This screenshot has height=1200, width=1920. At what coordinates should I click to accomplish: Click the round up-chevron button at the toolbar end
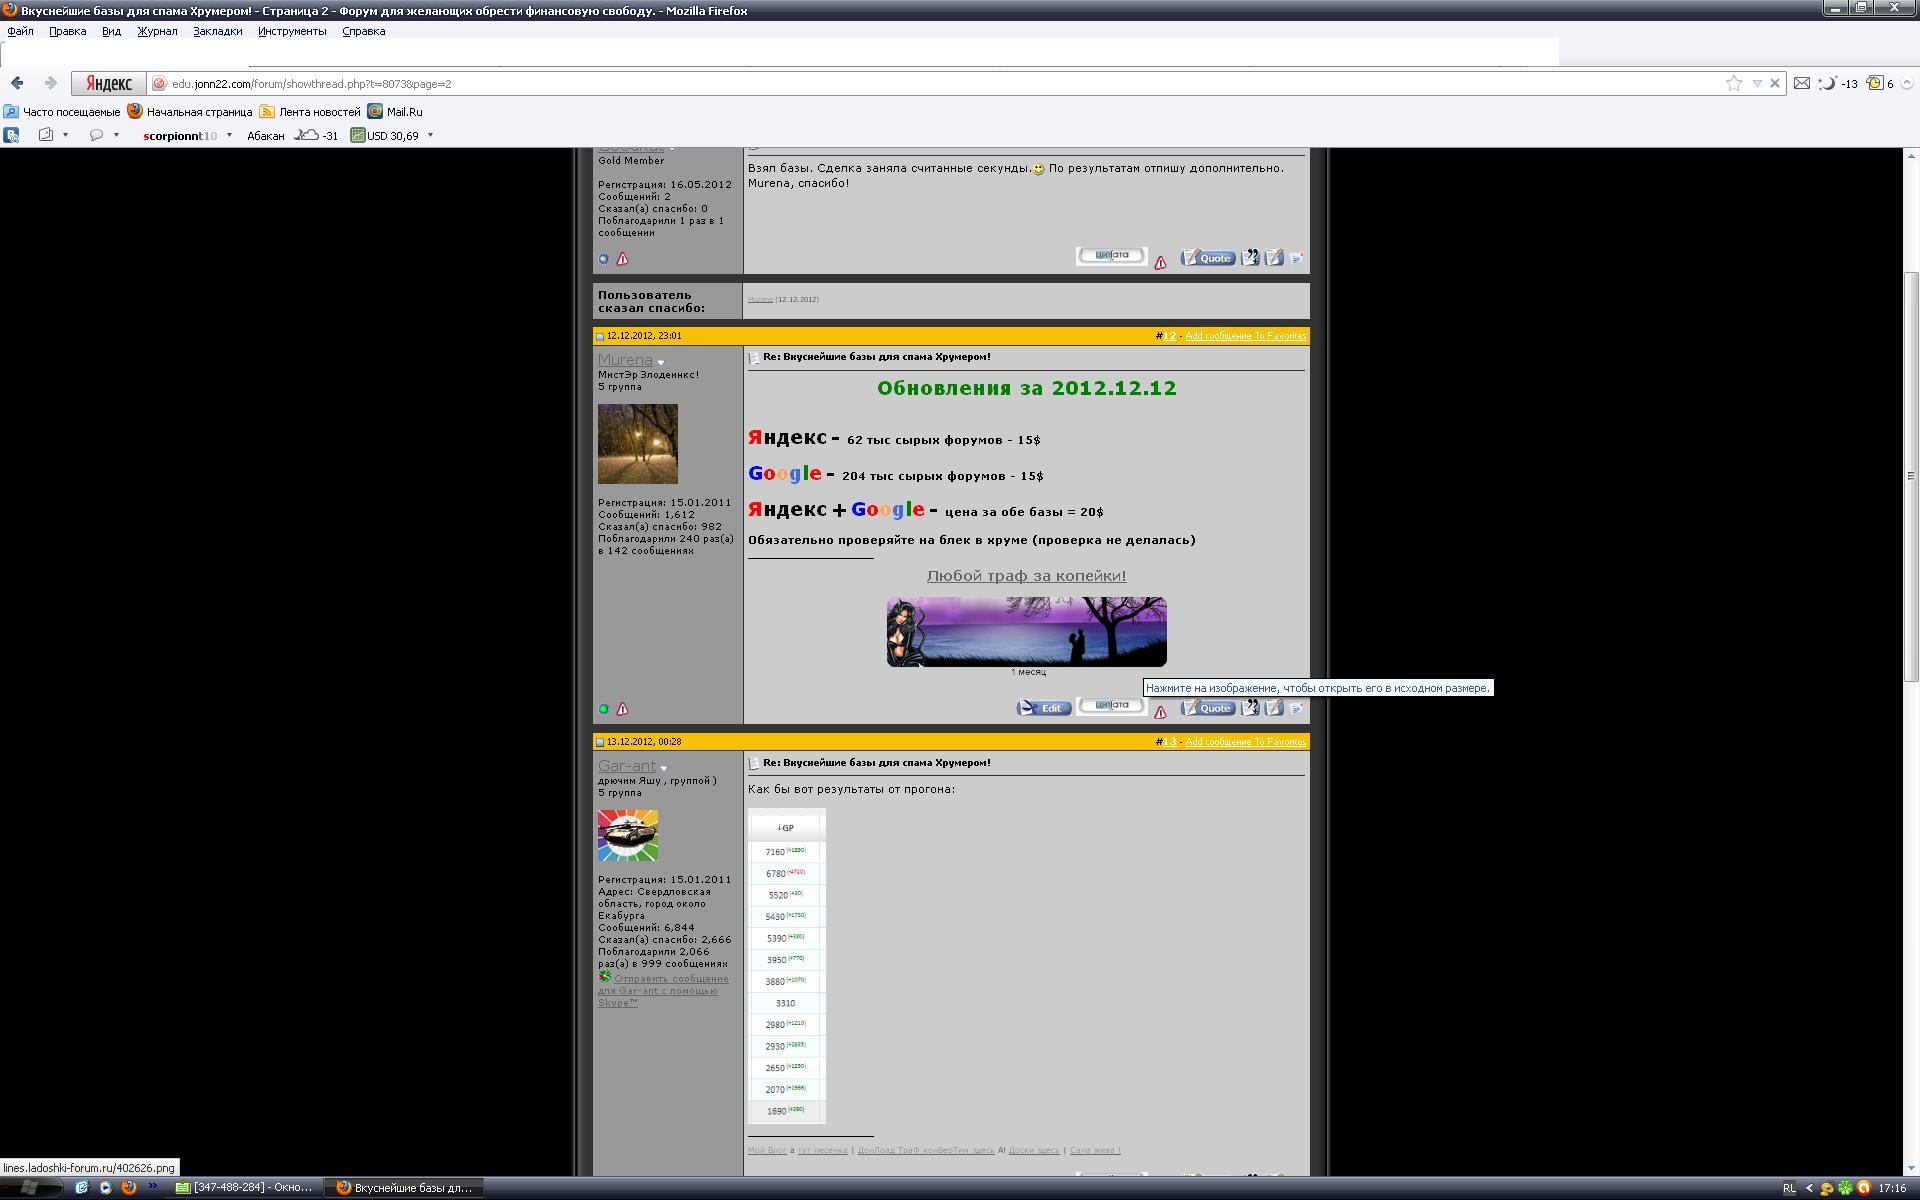pyautogui.click(x=1907, y=84)
